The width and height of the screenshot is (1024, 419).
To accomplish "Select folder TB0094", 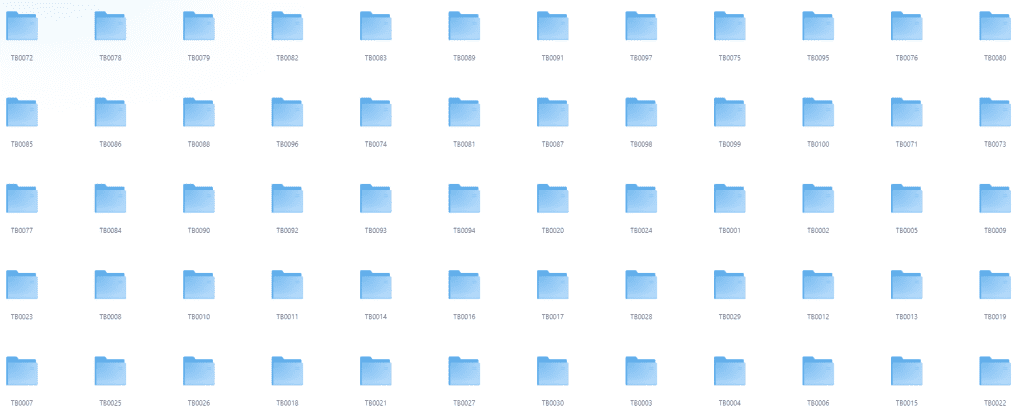I will tap(464, 198).
